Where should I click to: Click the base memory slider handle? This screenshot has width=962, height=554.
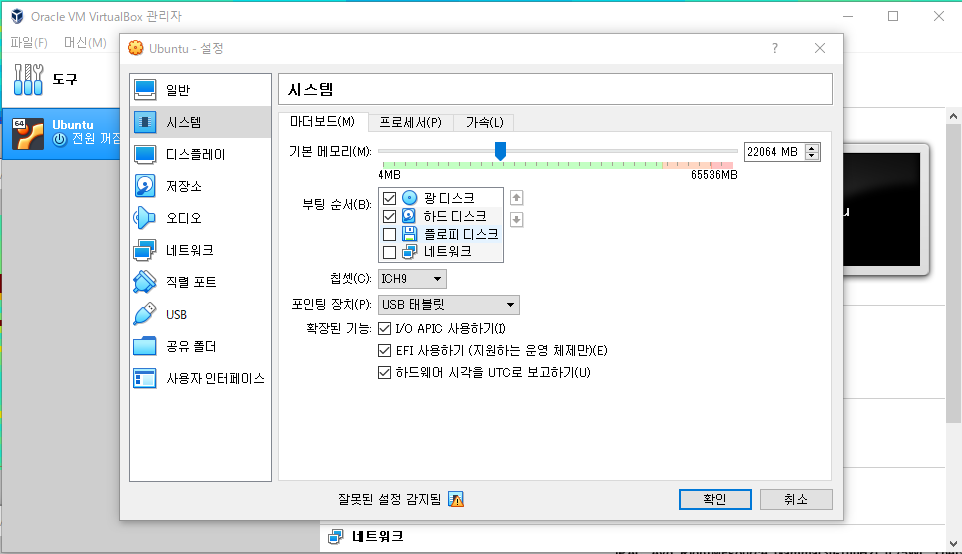[x=501, y=151]
